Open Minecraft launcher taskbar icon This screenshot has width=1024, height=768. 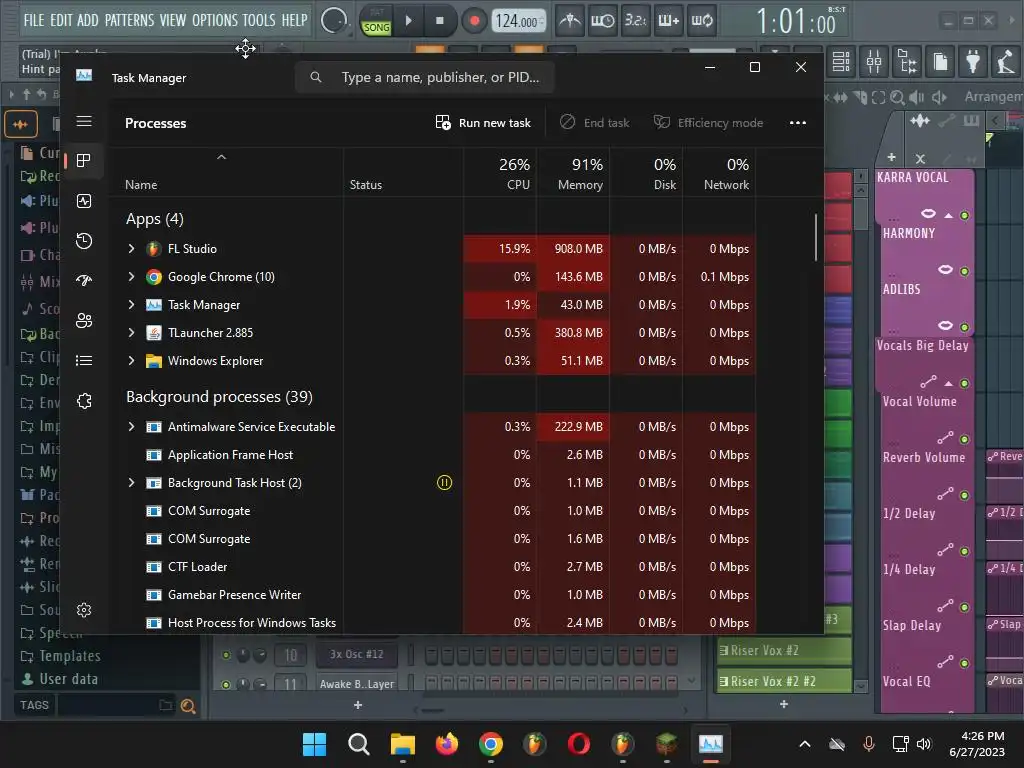tap(666, 744)
